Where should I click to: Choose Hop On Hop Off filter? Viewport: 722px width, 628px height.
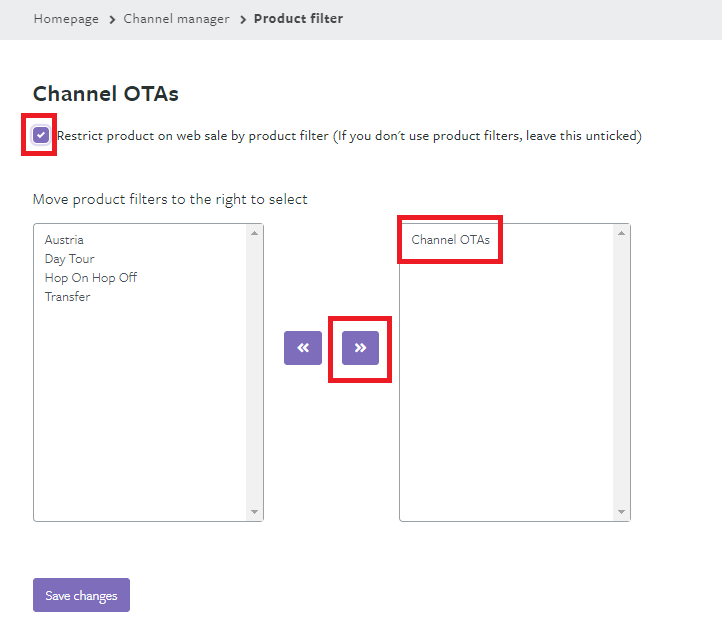[91, 278]
